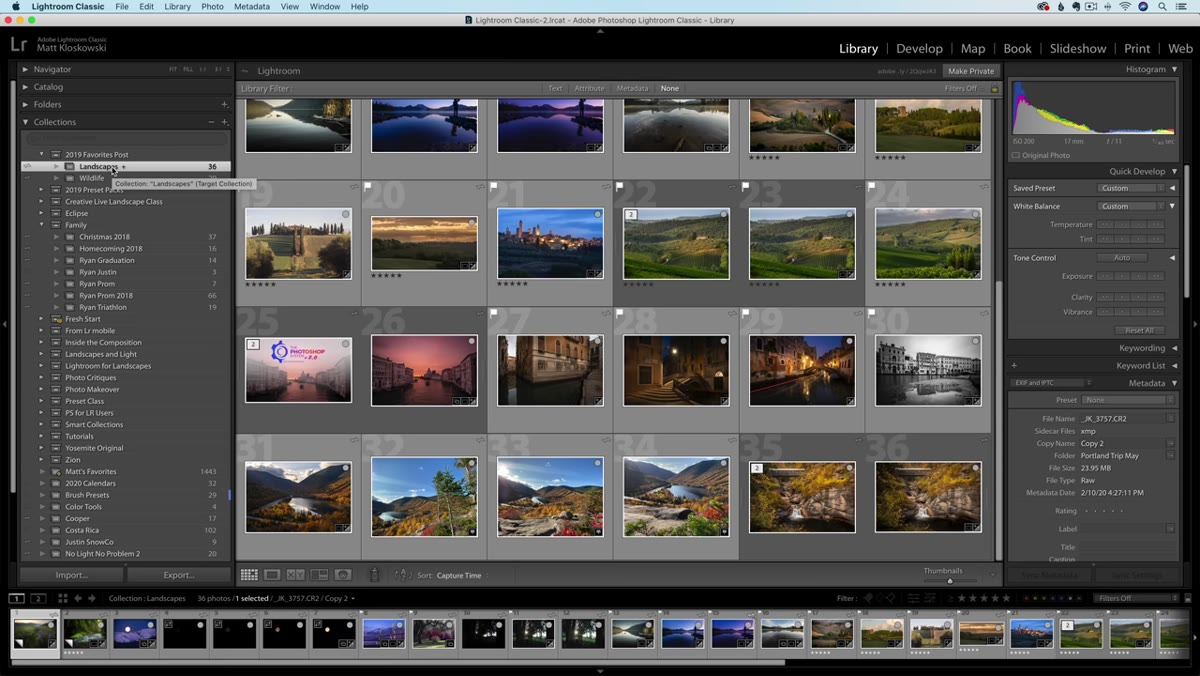
Task: Add folder using Folders plus icon
Action: tap(224, 104)
